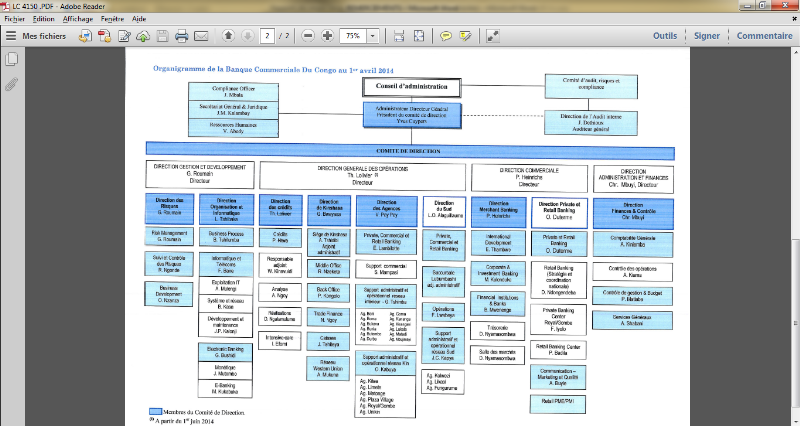Select the highlight text tool

coord(466,36)
